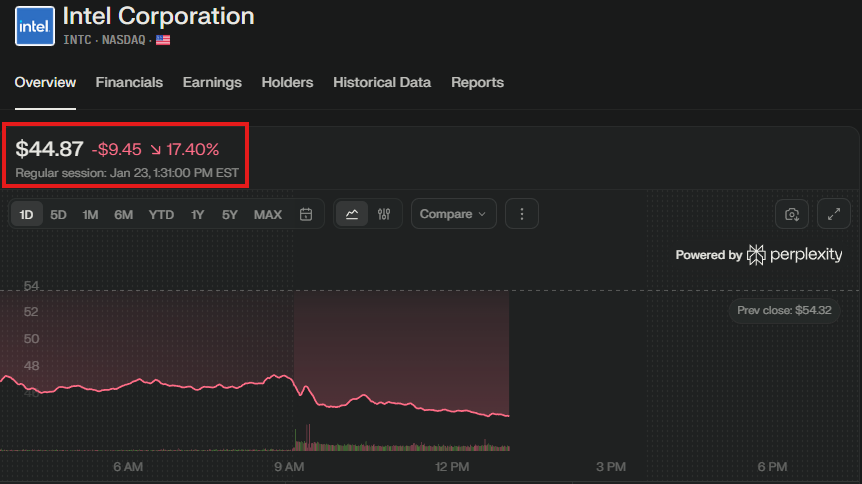The height and width of the screenshot is (484, 862).
Task: Click the 9 AM axis label
Action: 289,467
